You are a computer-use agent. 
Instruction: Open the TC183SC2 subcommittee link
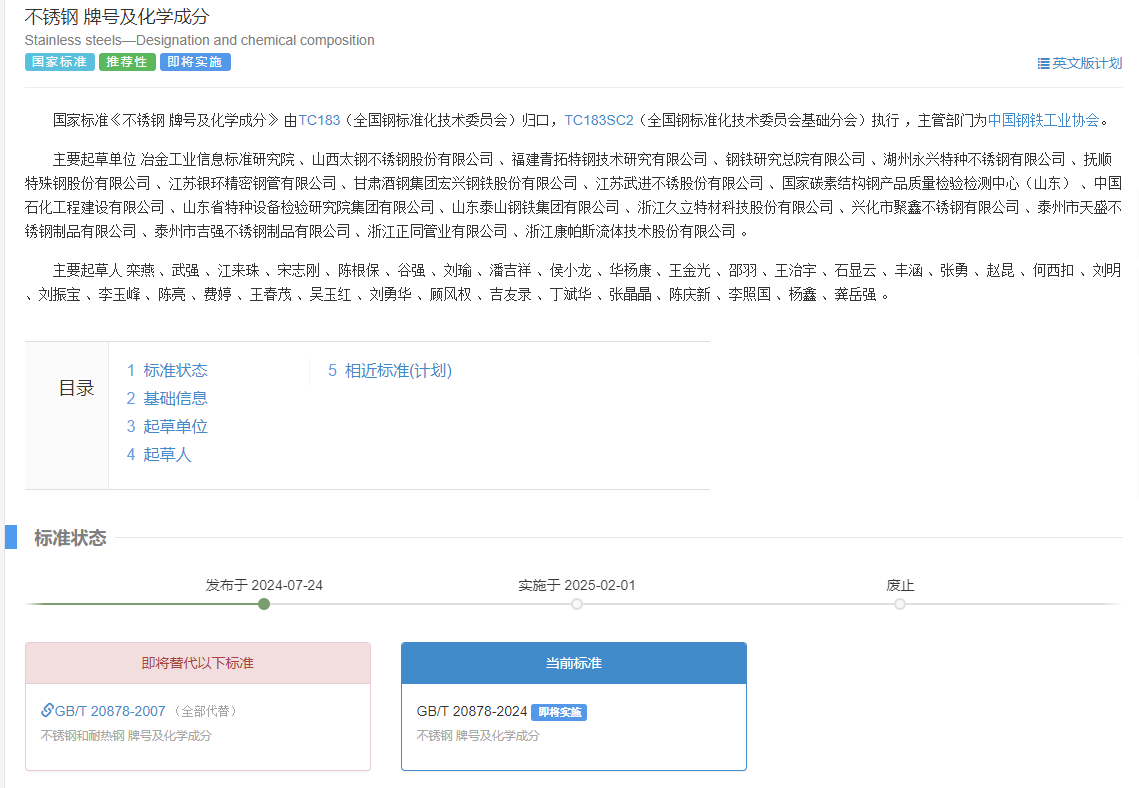(599, 120)
